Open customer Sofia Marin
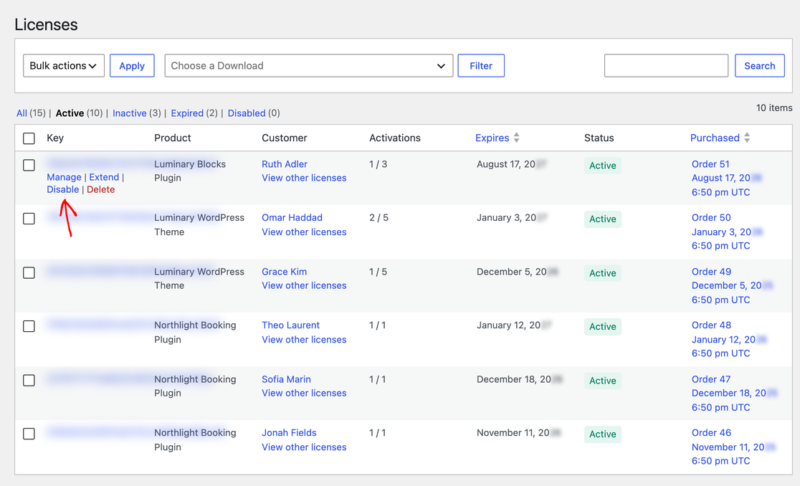 coord(286,379)
